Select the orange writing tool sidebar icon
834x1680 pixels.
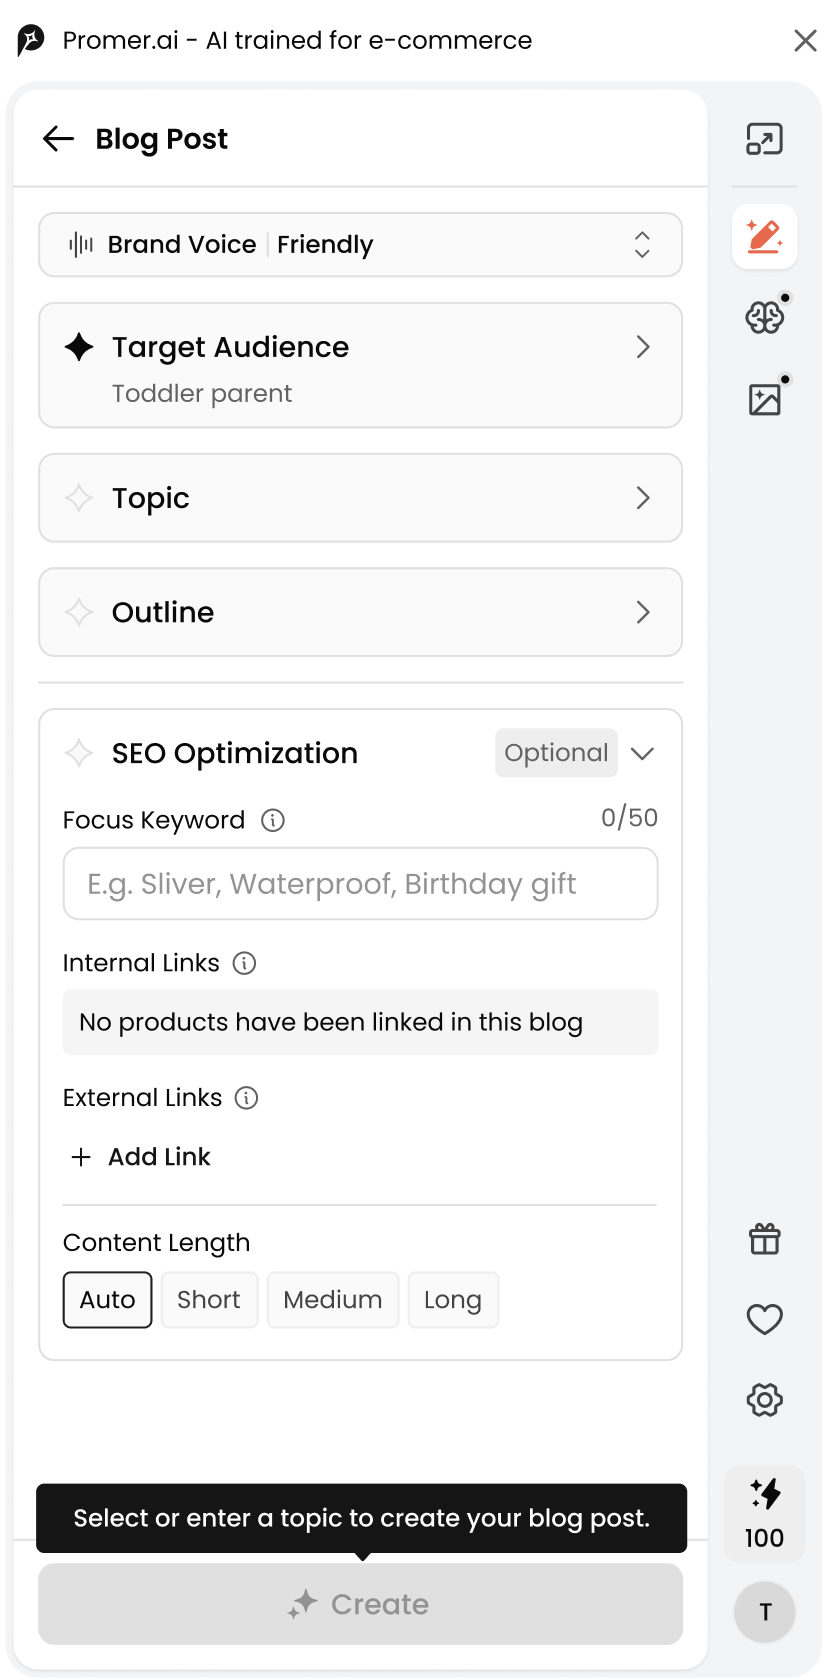point(765,237)
